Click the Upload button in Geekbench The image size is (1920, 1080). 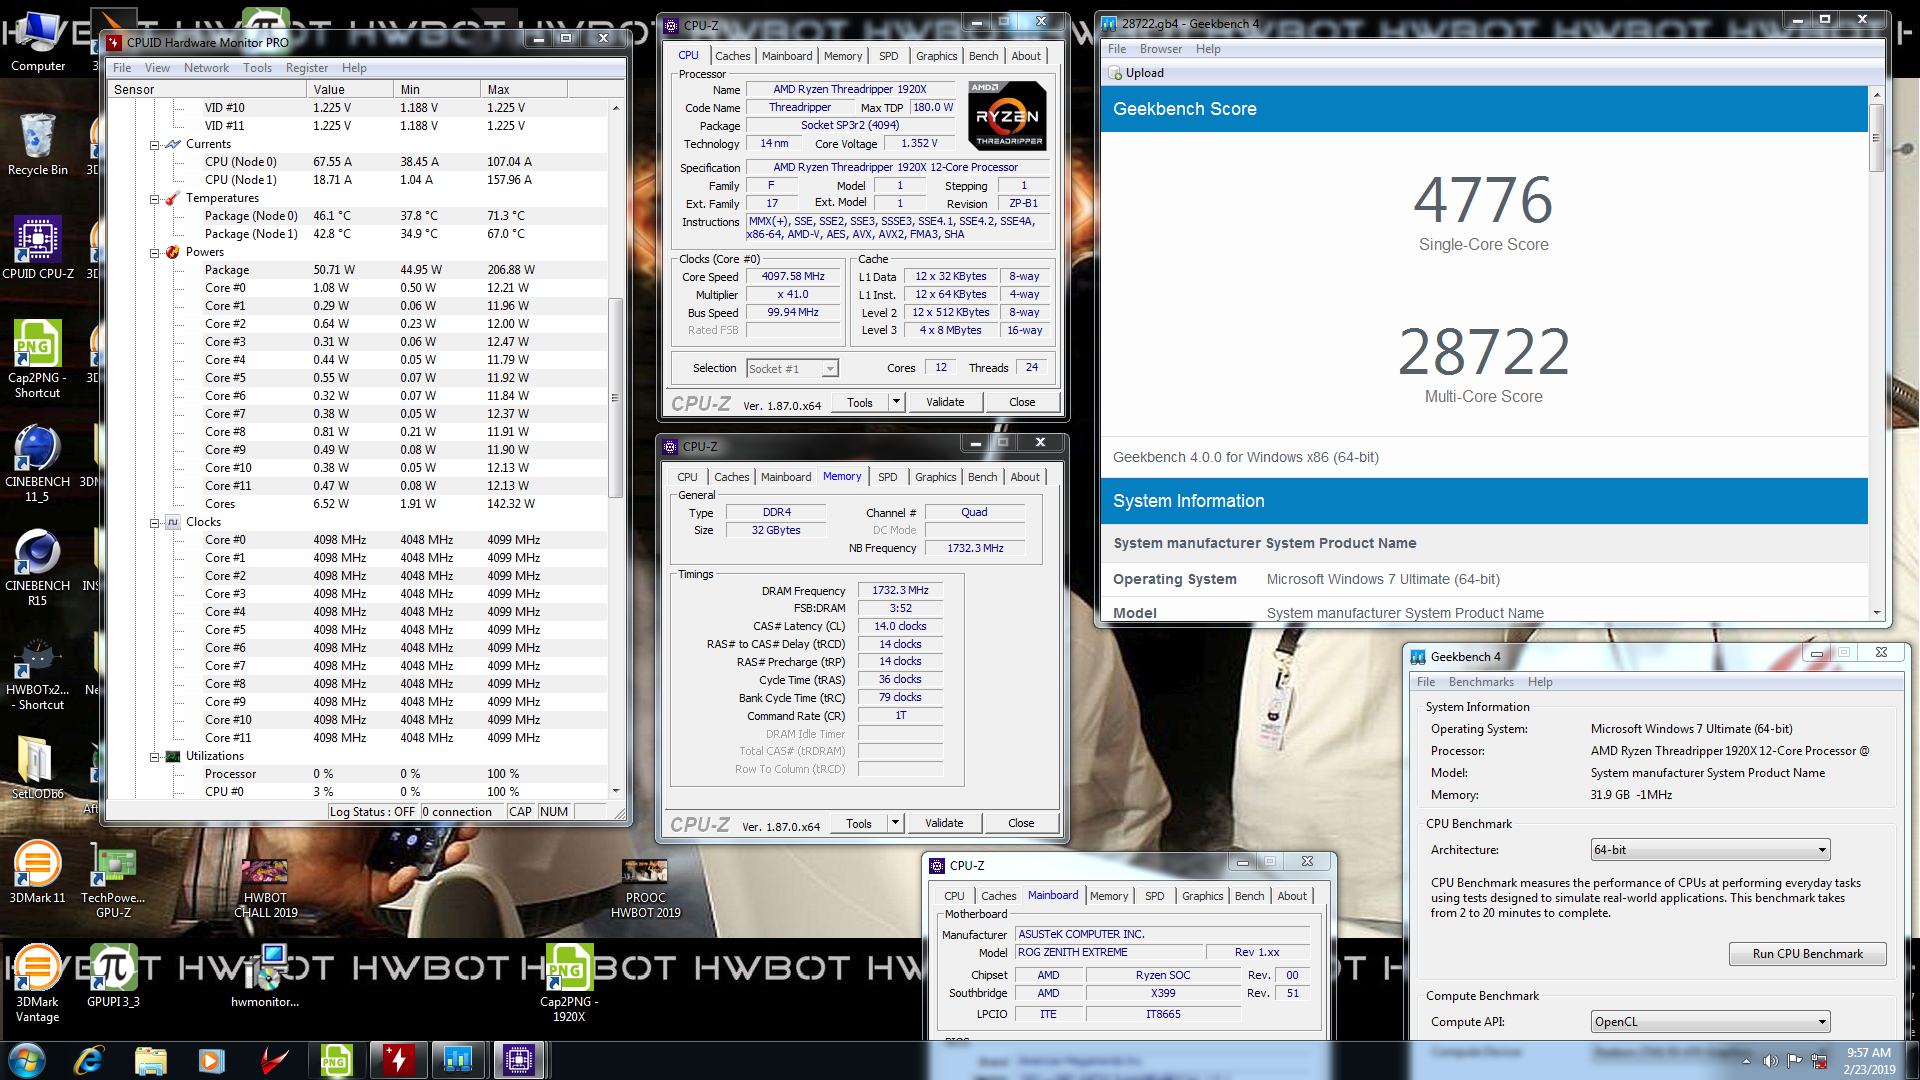1137,73
